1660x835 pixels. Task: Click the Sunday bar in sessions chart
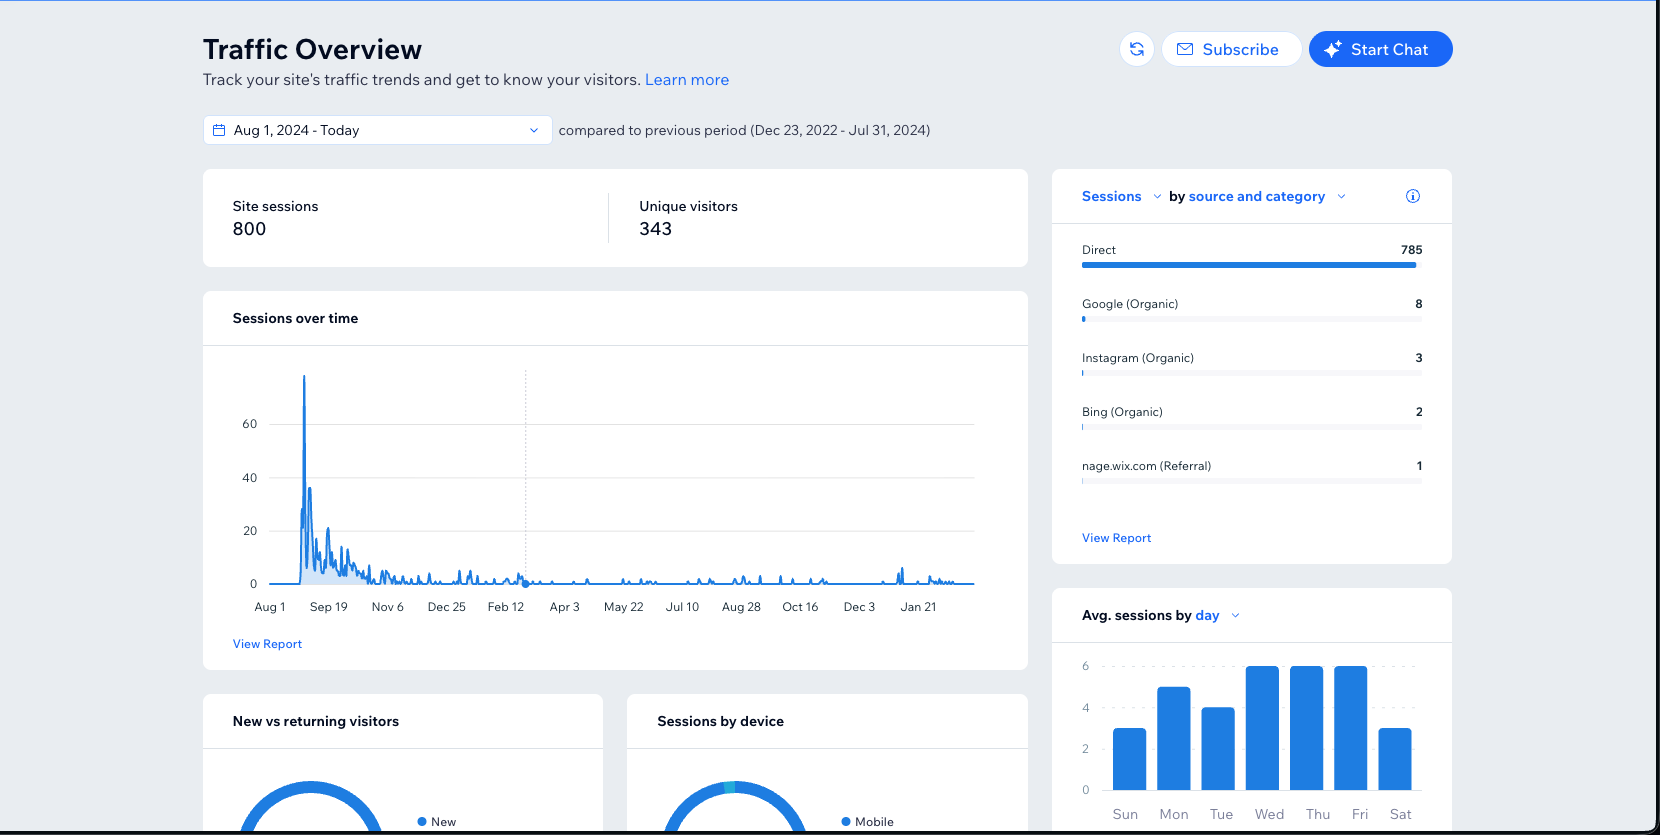click(x=1129, y=759)
